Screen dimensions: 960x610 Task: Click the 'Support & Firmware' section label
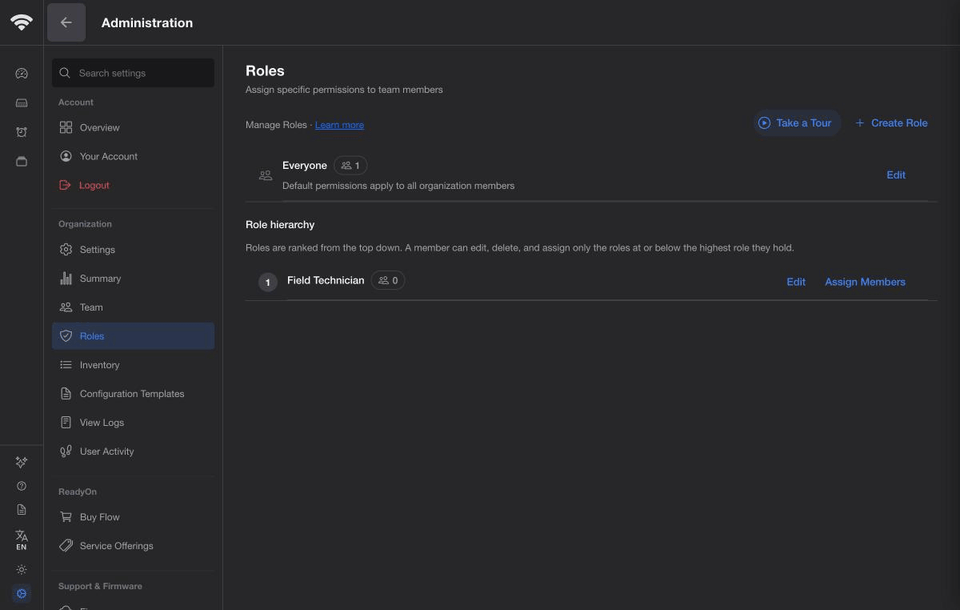point(100,586)
